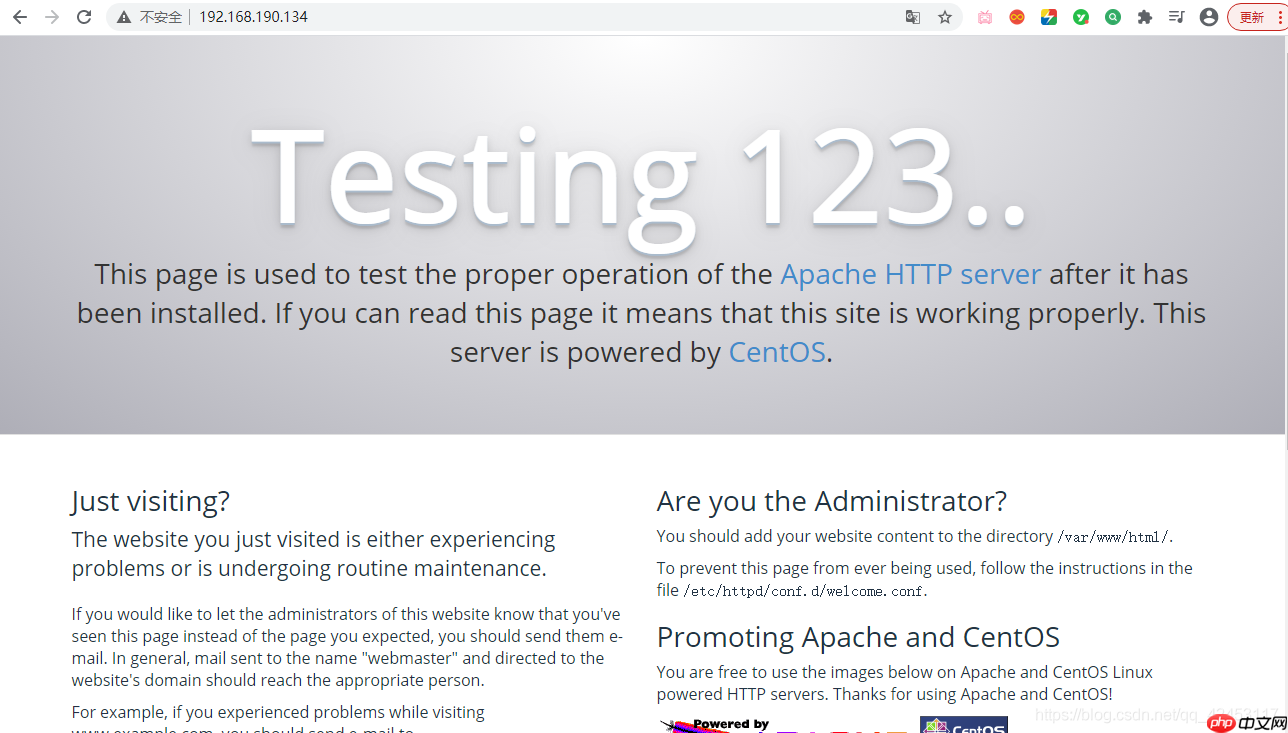The height and width of the screenshot is (733, 1288).
Task: Open the green magnifier search extension
Action: (1113, 17)
